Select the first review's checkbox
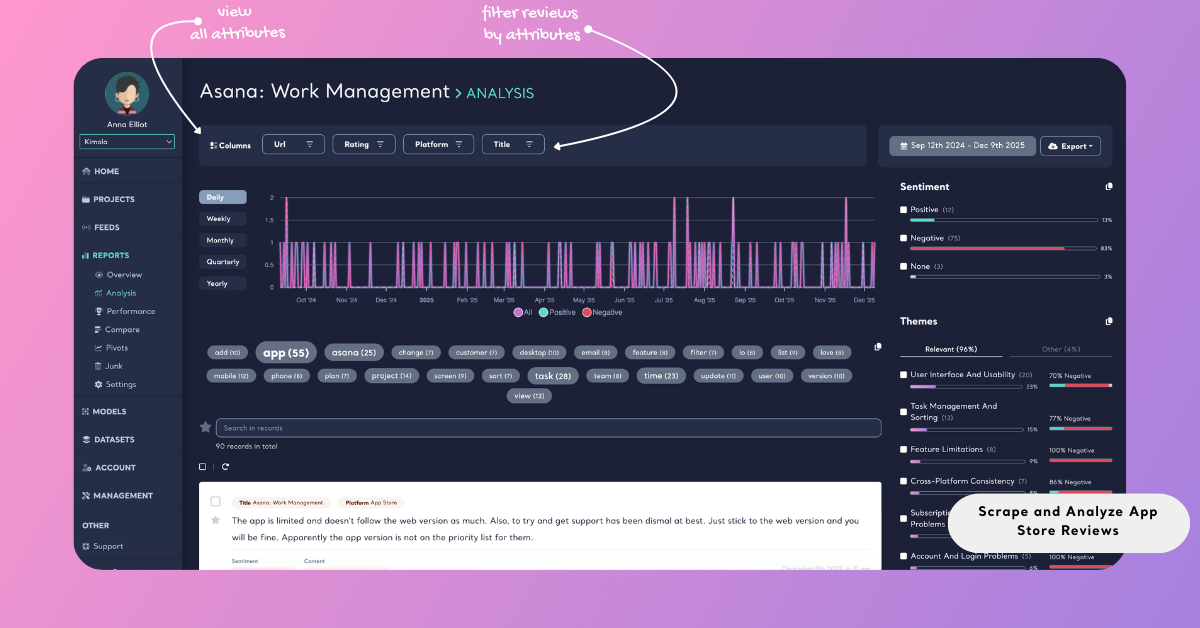The width and height of the screenshot is (1200, 628). tap(215, 502)
